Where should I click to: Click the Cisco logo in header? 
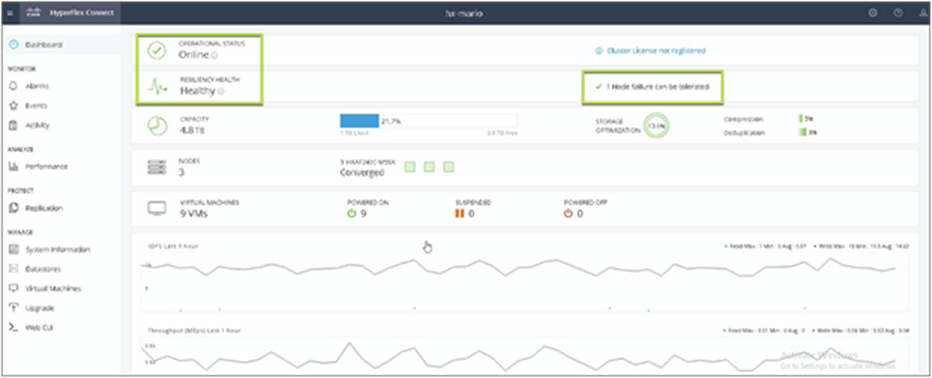tap(34, 12)
